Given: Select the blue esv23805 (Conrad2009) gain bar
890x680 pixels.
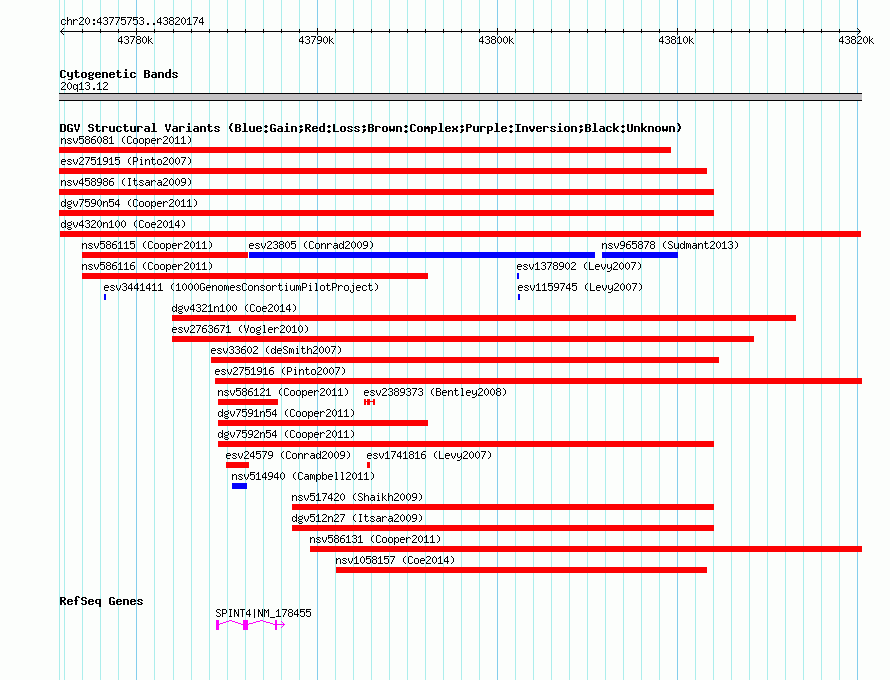Looking at the screenshot, I should 422,255.
